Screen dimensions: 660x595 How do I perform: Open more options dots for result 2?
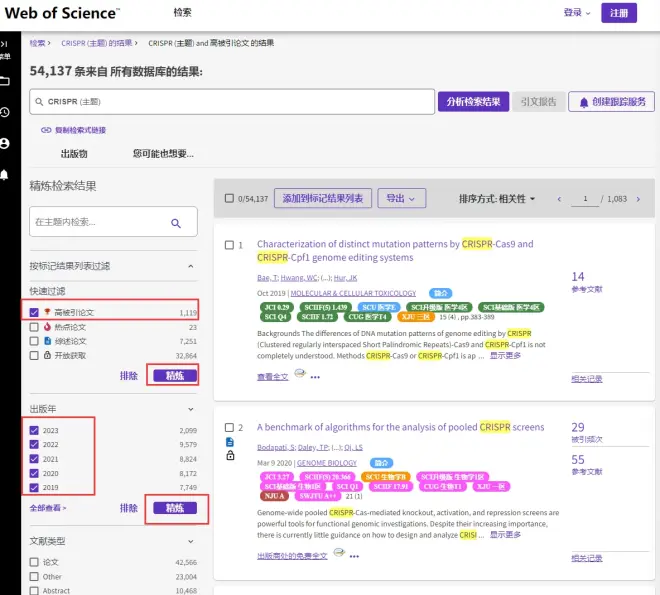[354, 556]
